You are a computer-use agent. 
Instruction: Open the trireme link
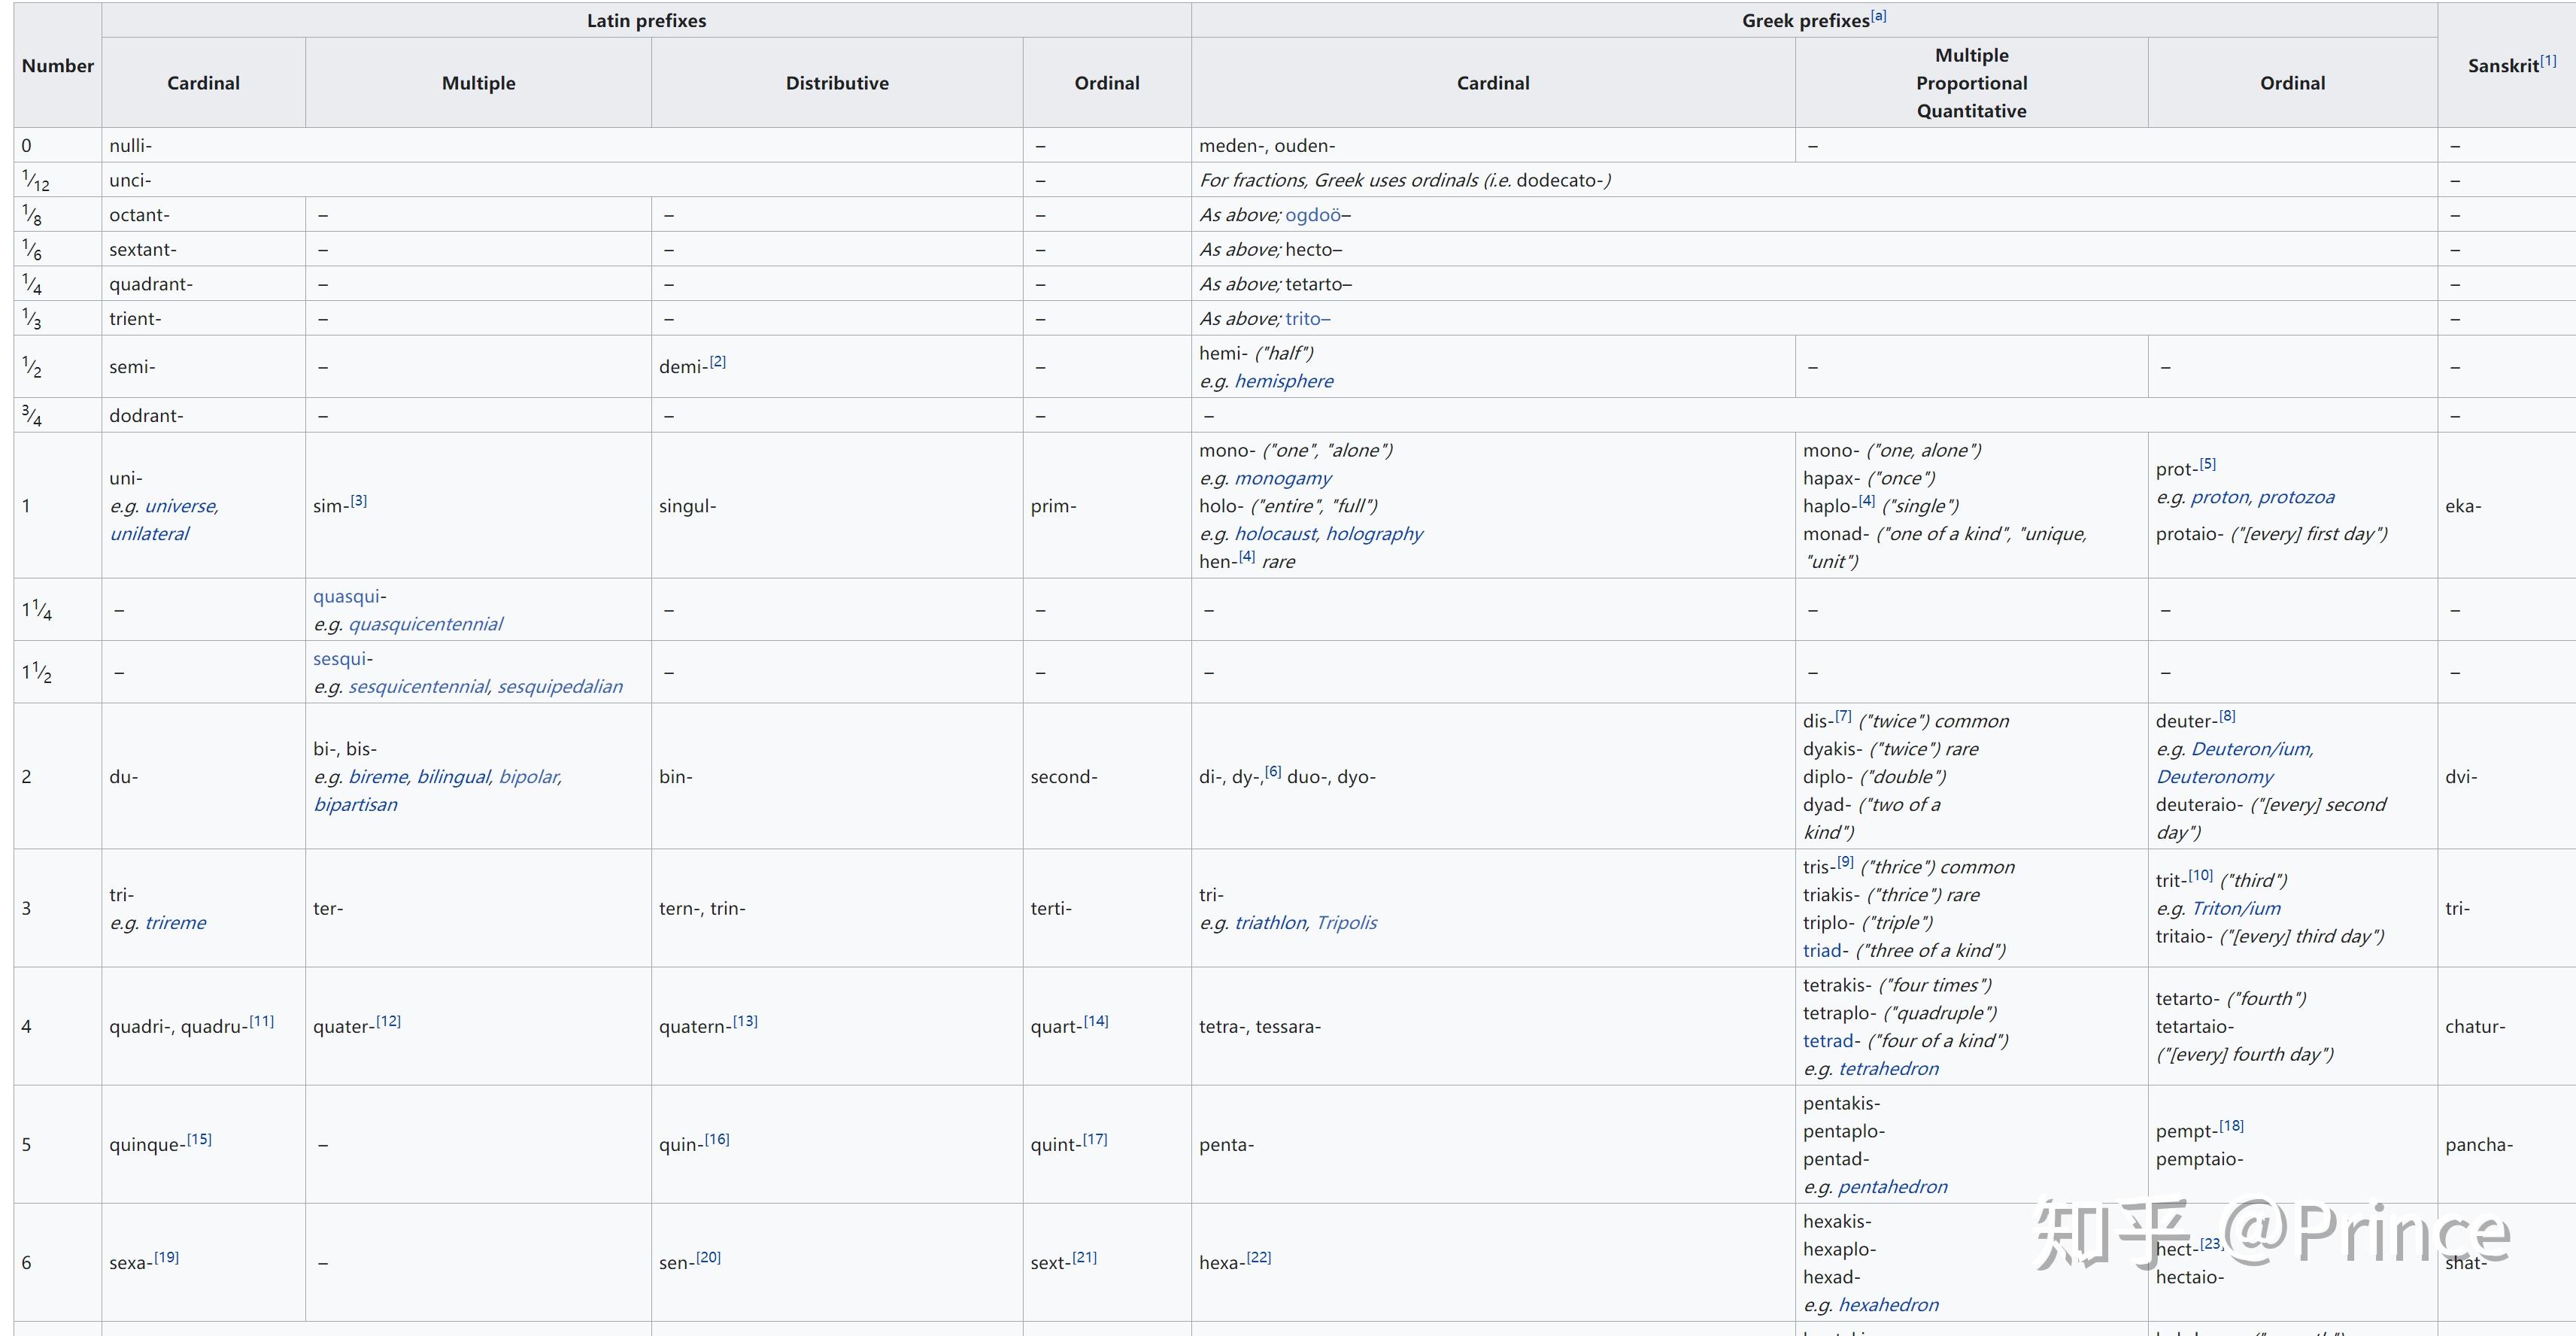pos(176,923)
